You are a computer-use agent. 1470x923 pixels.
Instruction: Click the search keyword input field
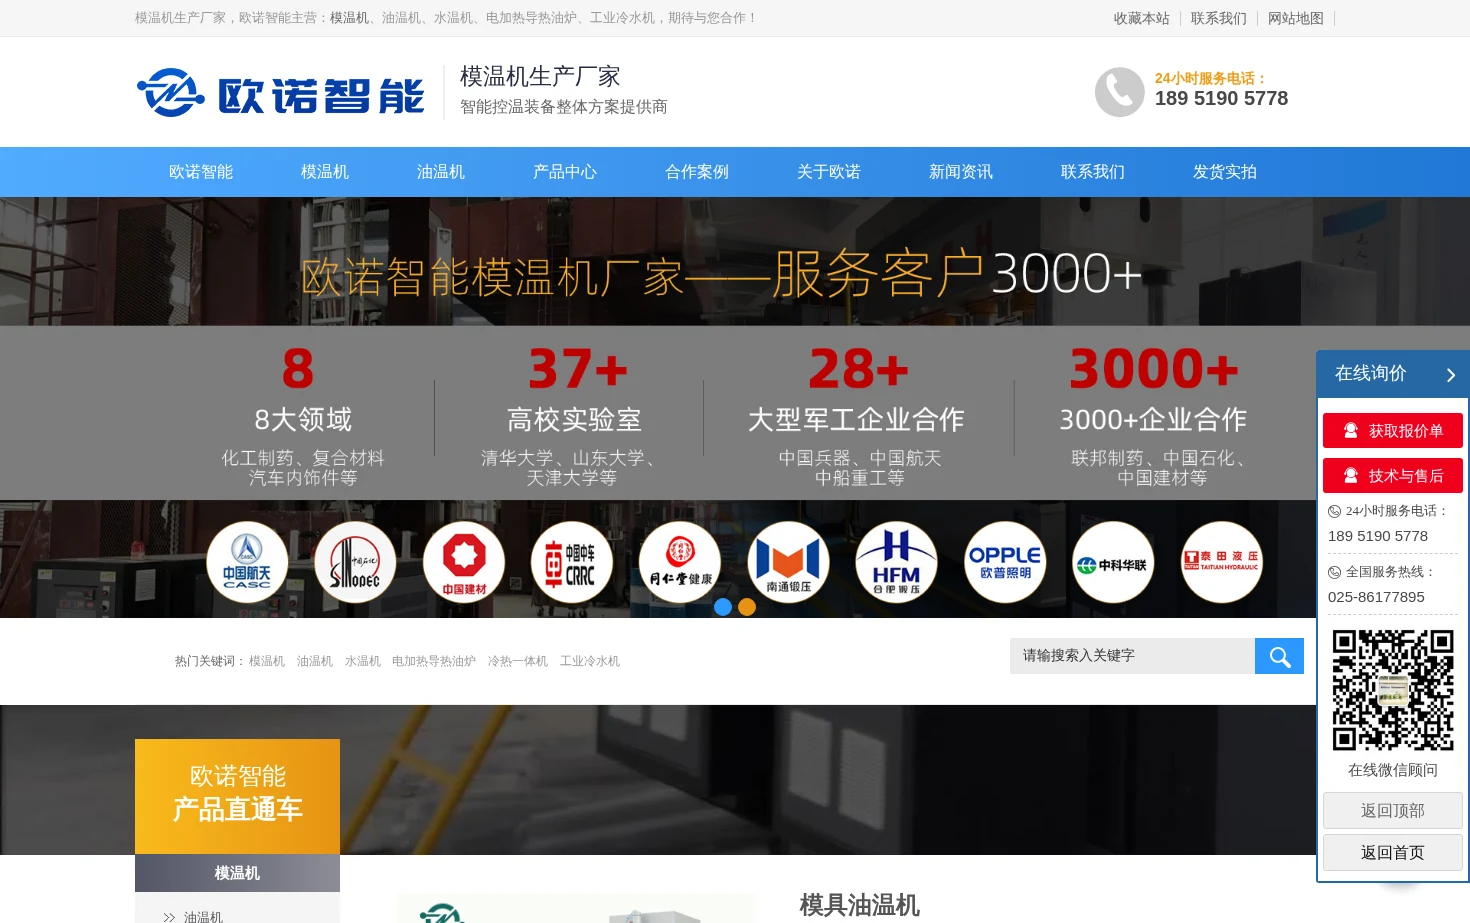tap(1132, 656)
